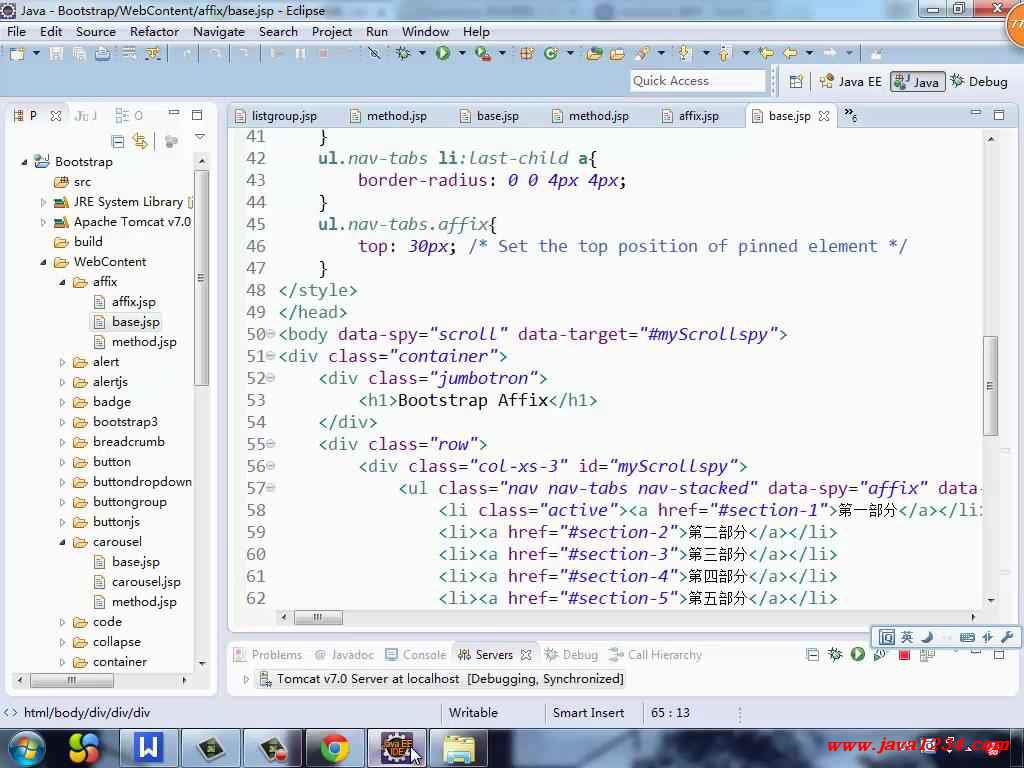
Task: Click the Skip All Breakpoints icon
Action: pos(374,54)
